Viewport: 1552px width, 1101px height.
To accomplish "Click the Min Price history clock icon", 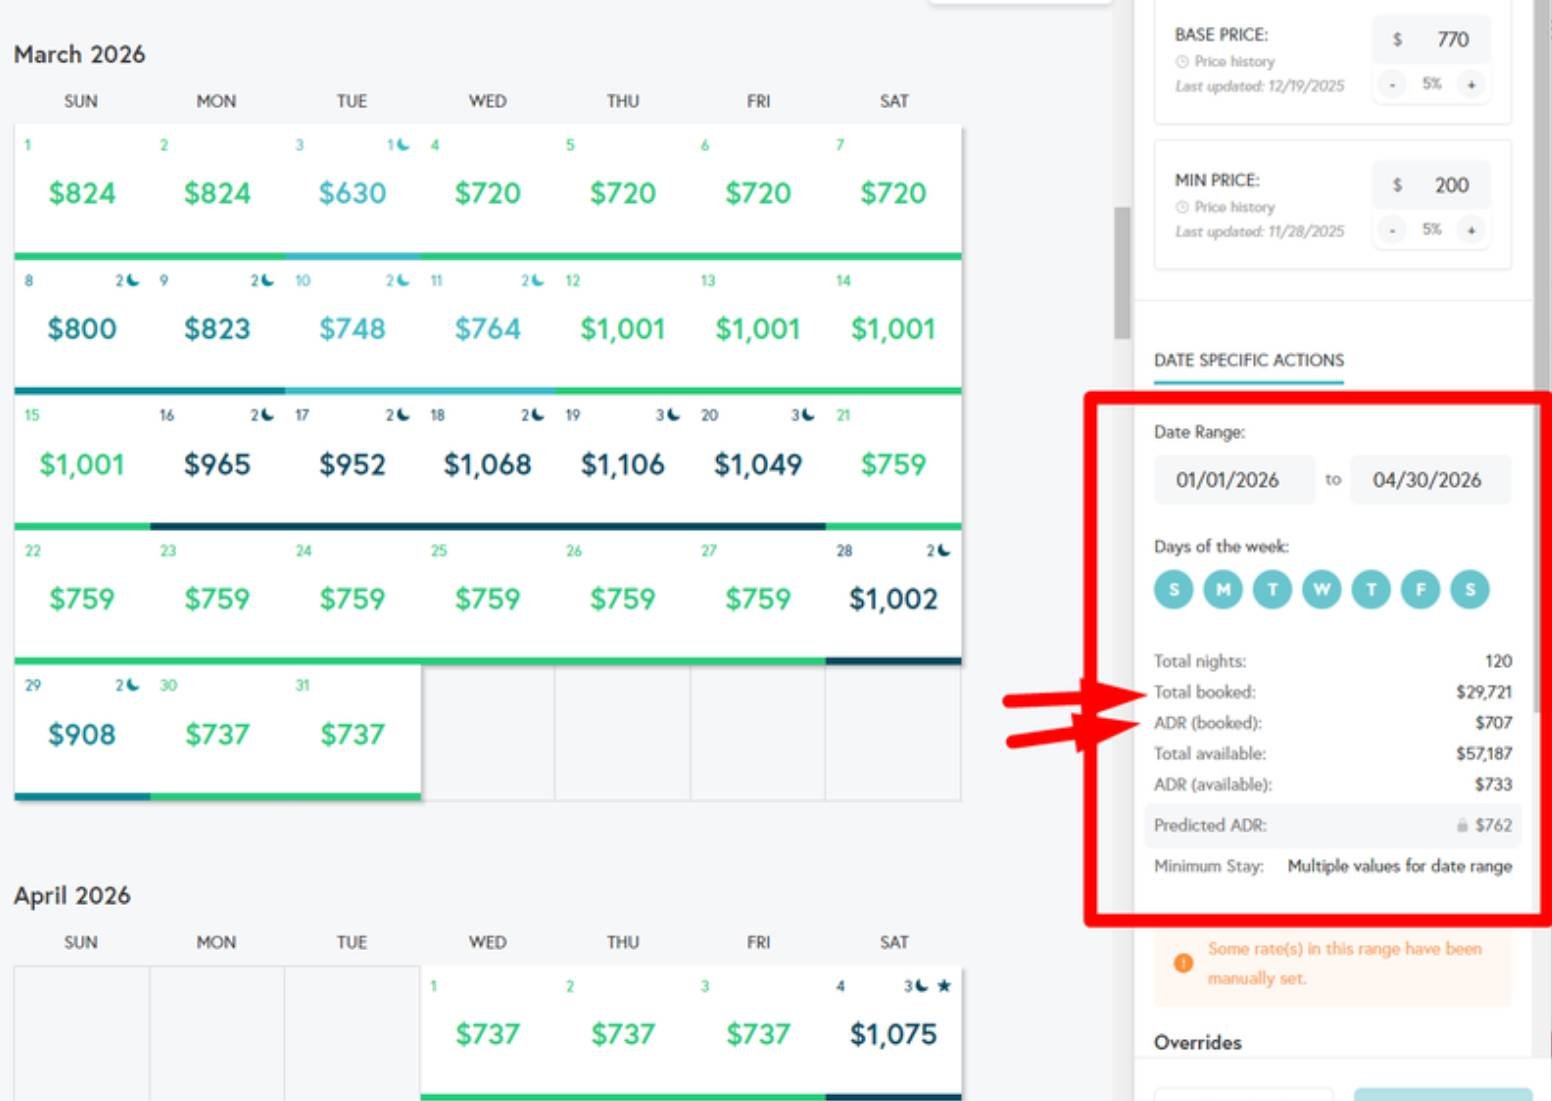I will pyautogui.click(x=1182, y=207).
